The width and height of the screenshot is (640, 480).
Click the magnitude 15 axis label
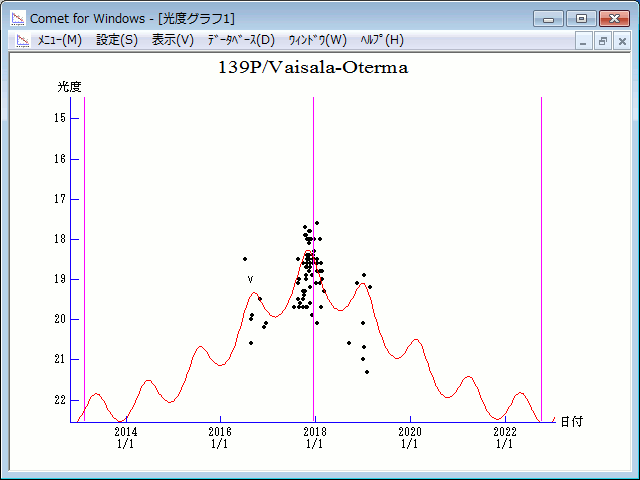click(x=60, y=118)
